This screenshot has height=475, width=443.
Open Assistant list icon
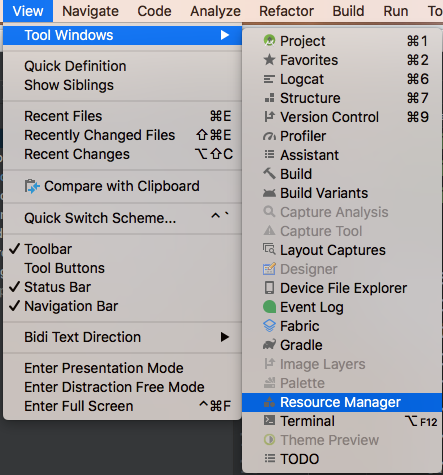(x=269, y=155)
